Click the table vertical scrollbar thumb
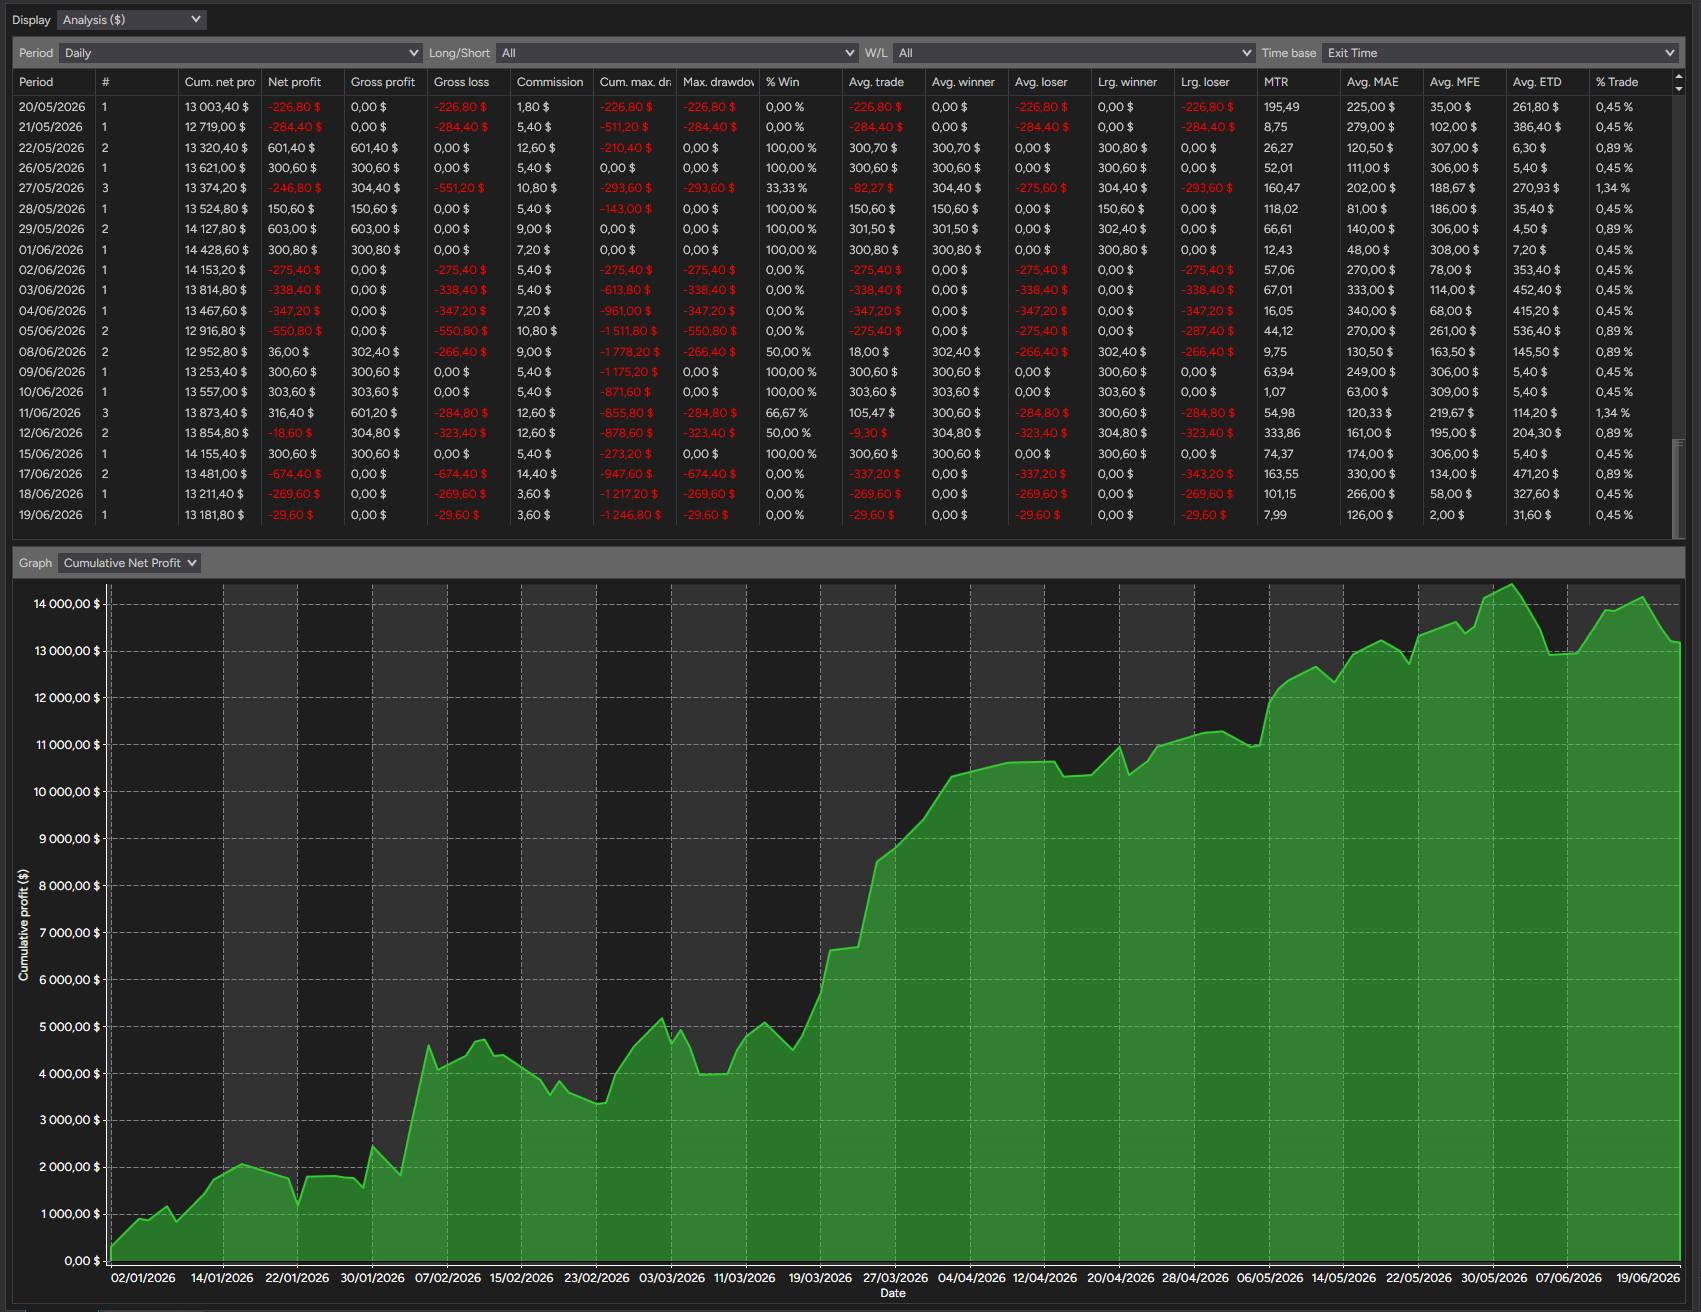The width and height of the screenshot is (1701, 1312). click(x=1679, y=488)
